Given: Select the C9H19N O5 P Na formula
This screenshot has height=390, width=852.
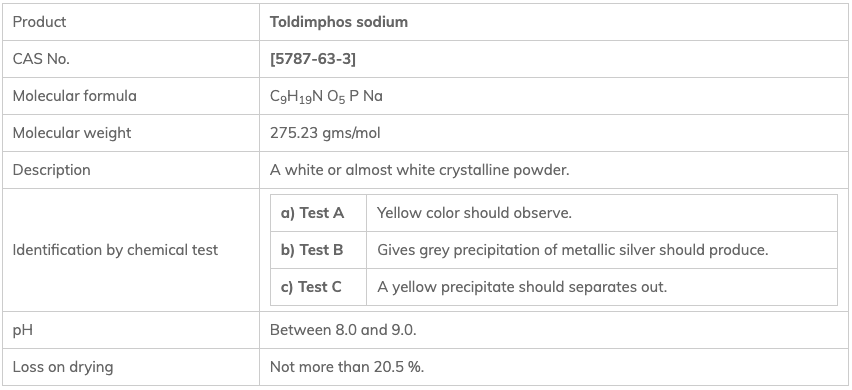Looking at the screenshot, I should [326, 97].
